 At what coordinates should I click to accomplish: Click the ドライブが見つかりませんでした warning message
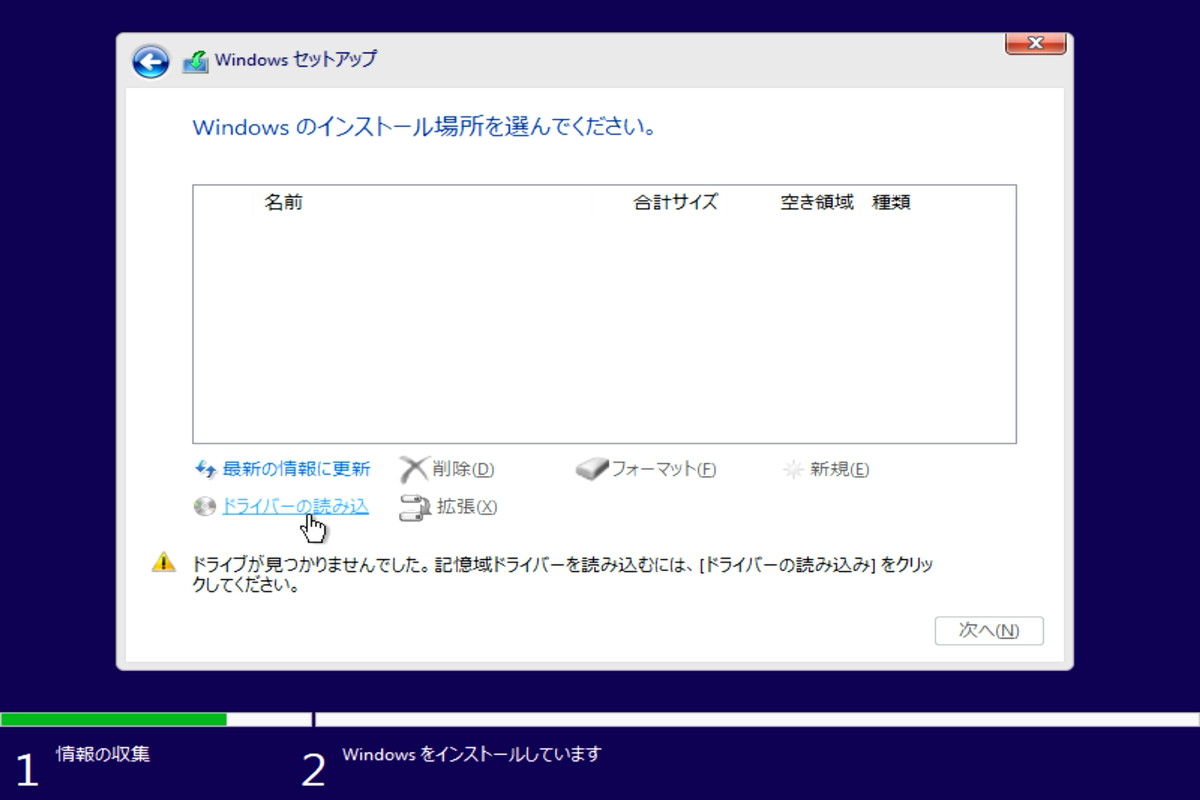563,575
